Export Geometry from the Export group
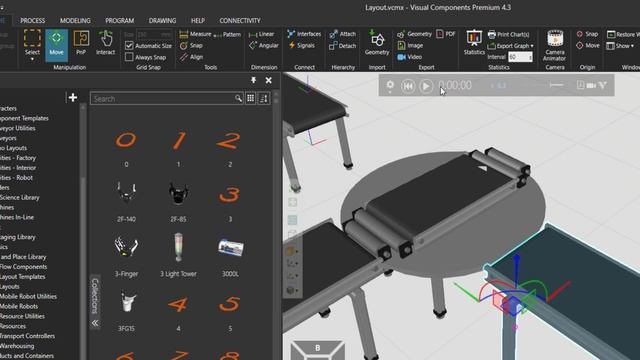 pyautogui.click(x=414, y=34)
